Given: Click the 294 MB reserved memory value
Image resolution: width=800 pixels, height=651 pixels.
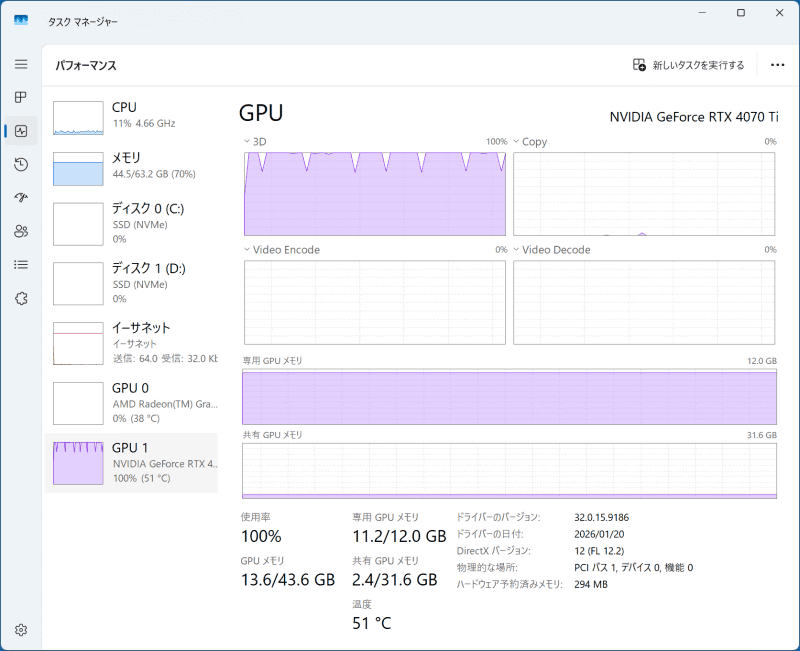Looking at the screenshot, I should [x=591, y=584].
